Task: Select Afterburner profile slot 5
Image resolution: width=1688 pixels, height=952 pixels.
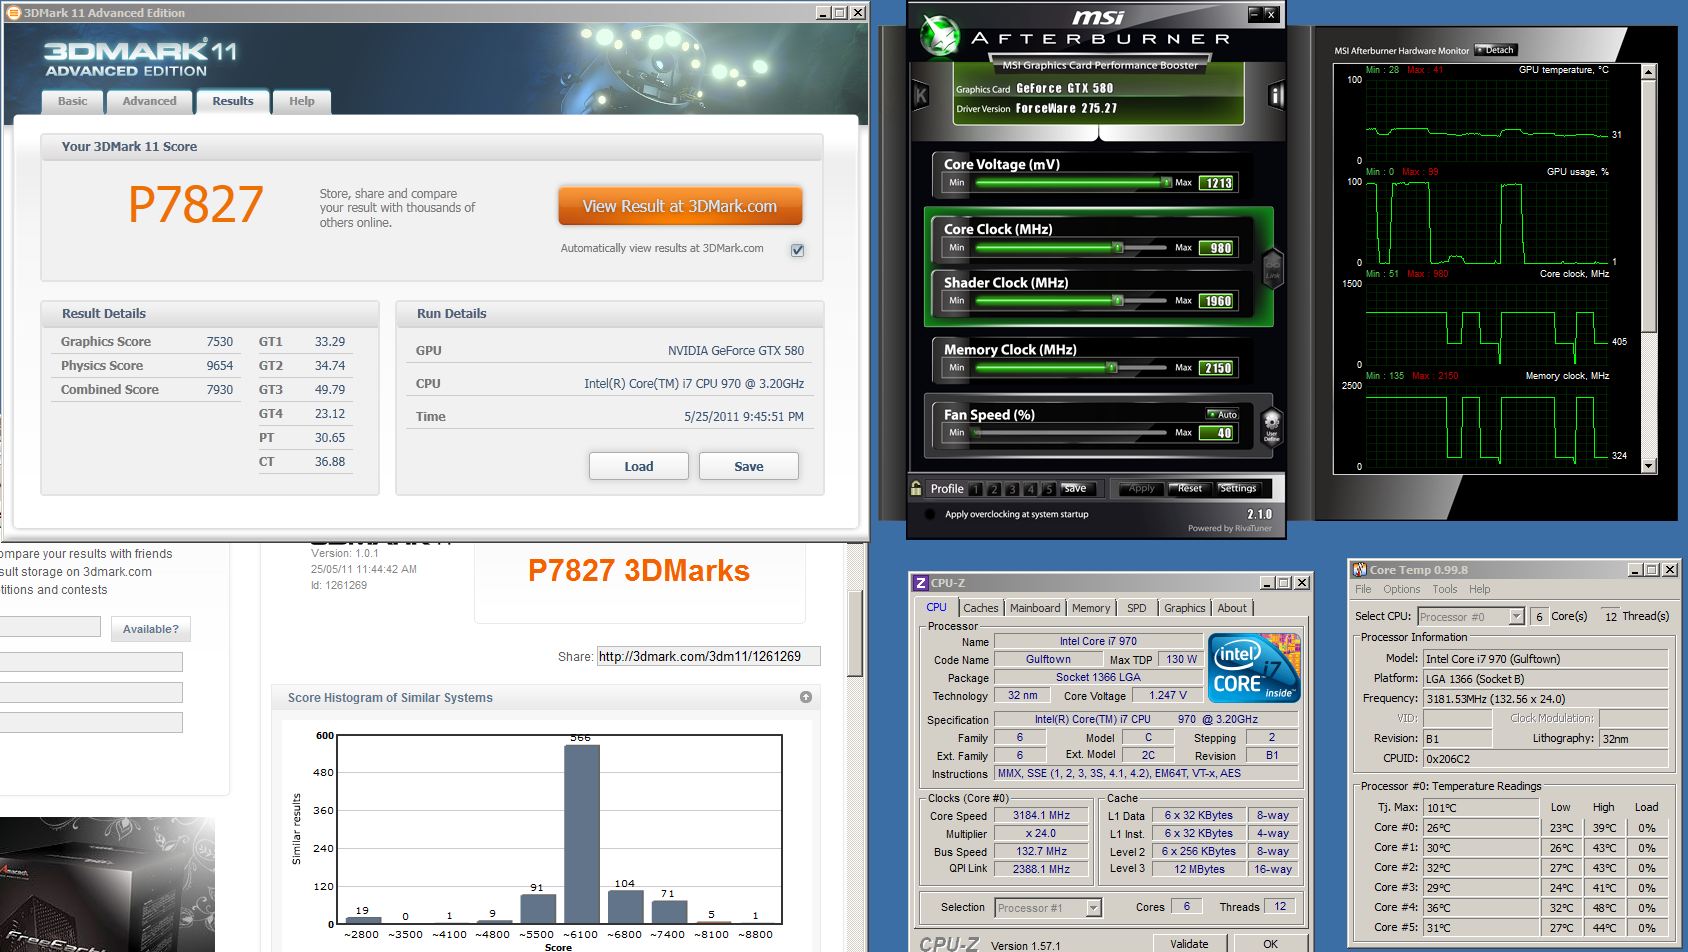Action: pos(1048,489)
